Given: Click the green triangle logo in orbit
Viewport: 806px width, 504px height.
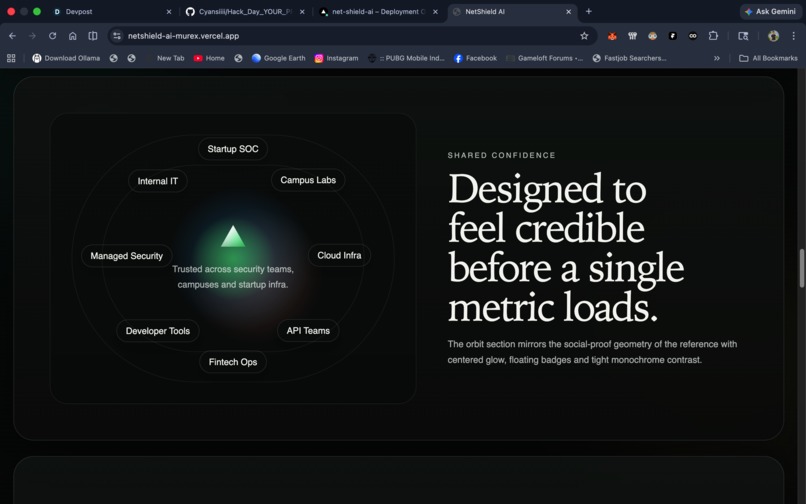Looking at the screenshot, I should (233, 237).
